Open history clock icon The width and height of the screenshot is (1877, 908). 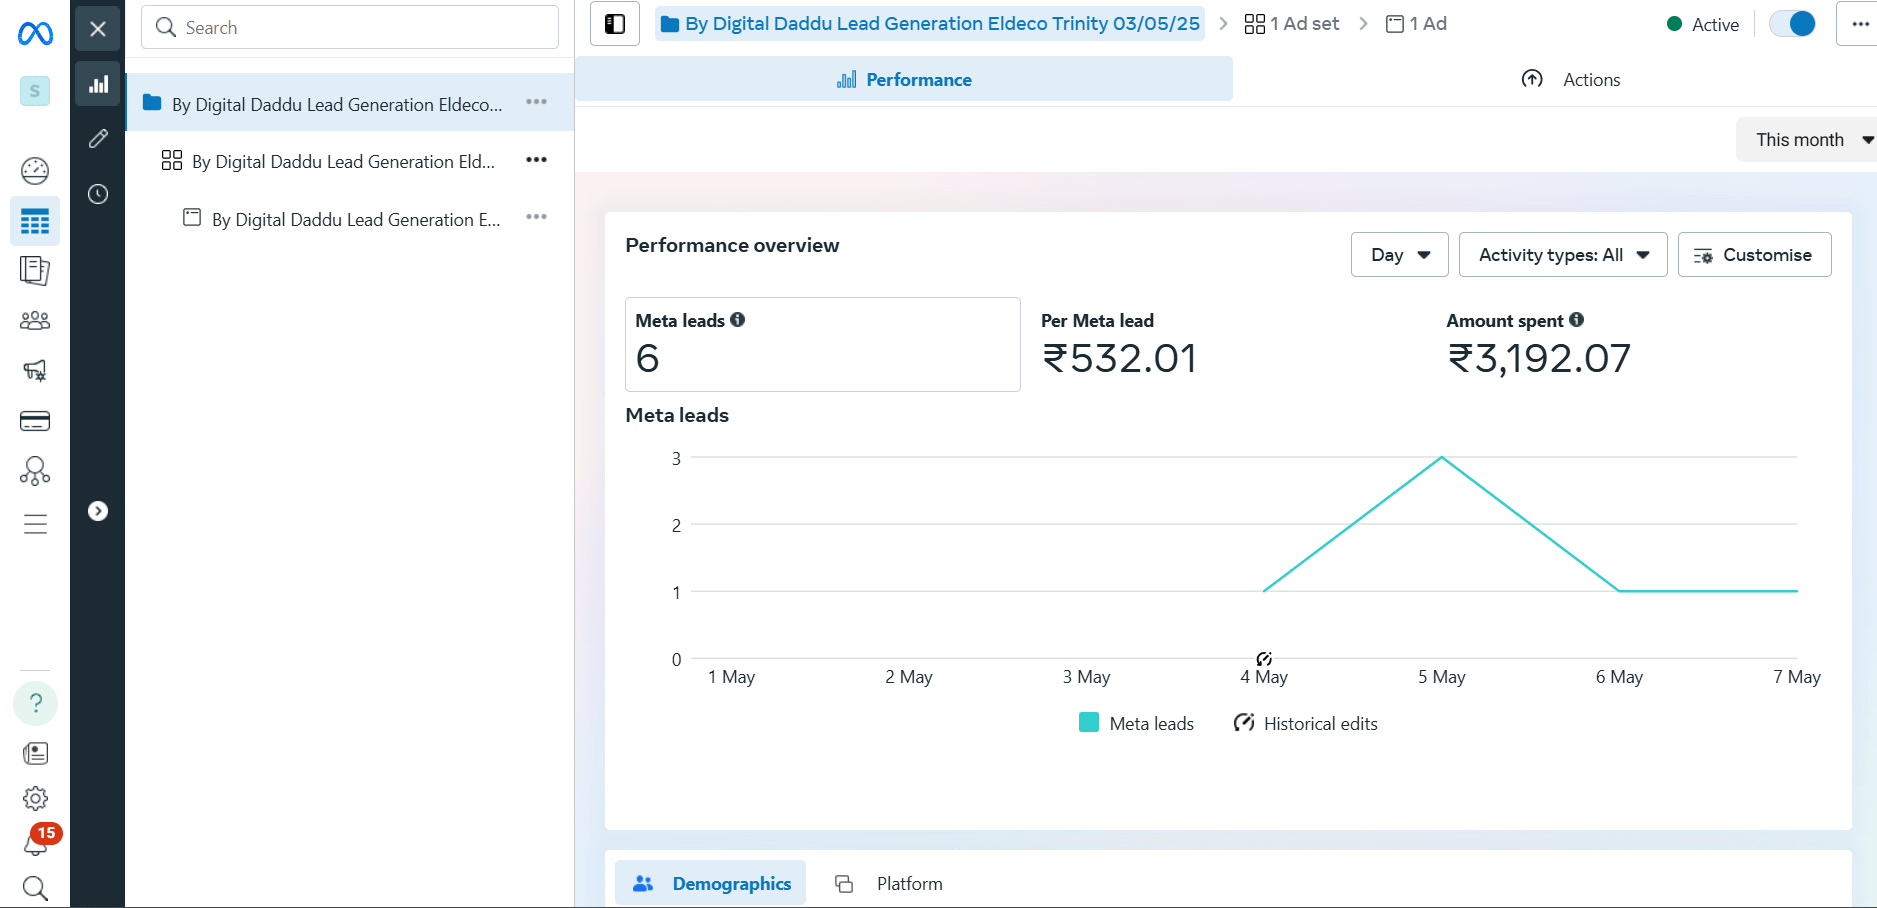pos(98,194)
